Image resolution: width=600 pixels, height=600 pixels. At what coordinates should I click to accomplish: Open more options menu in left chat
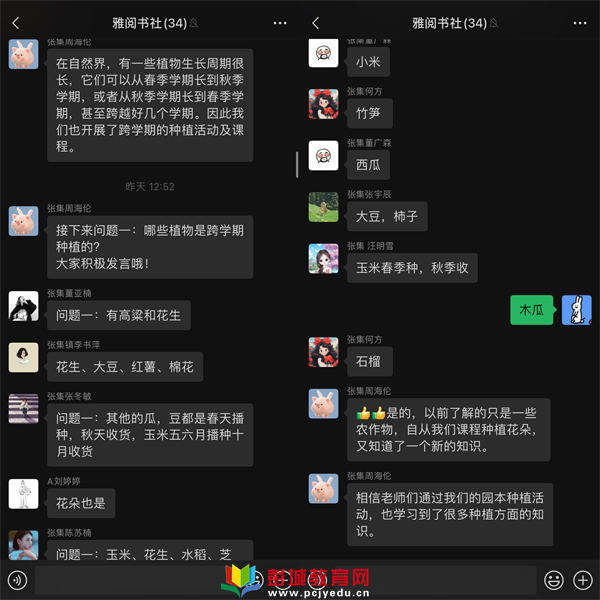point(280,23)
